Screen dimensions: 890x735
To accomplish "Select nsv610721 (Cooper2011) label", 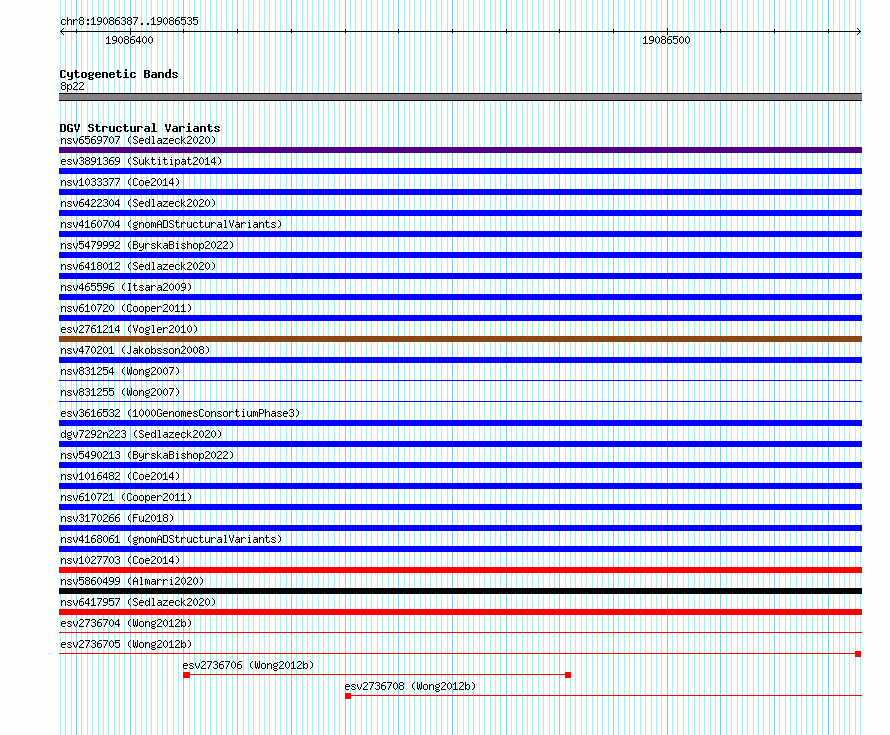I will click(126, 497).
